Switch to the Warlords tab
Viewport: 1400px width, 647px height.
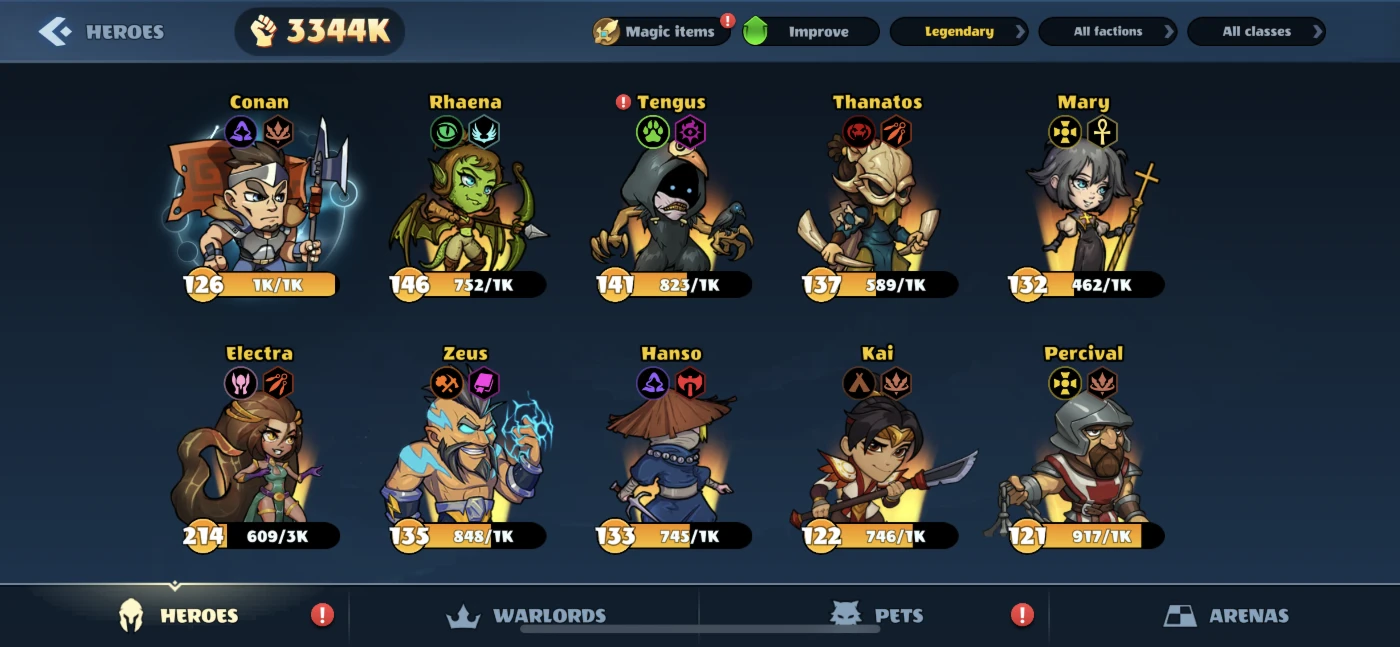pos(526,615)
